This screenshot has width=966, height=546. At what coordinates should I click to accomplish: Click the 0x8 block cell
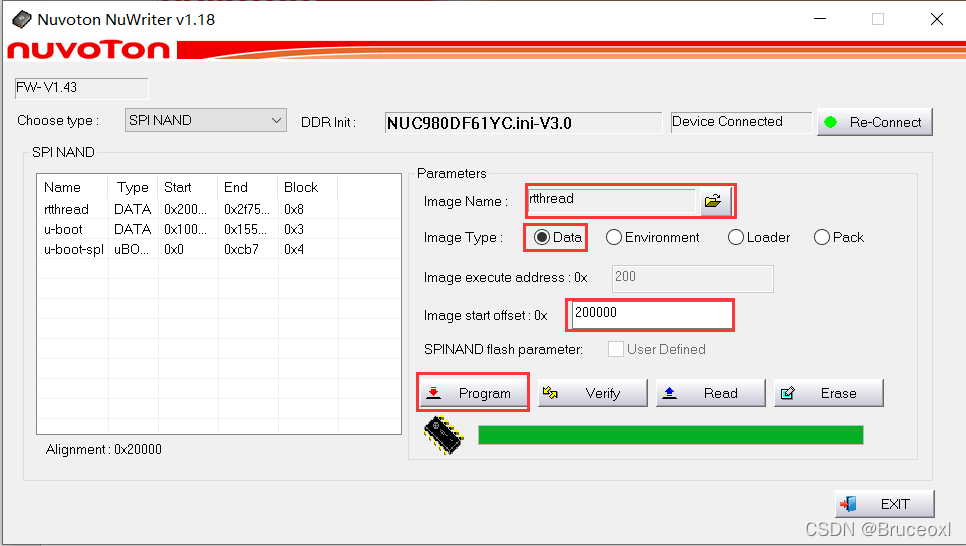307,210
